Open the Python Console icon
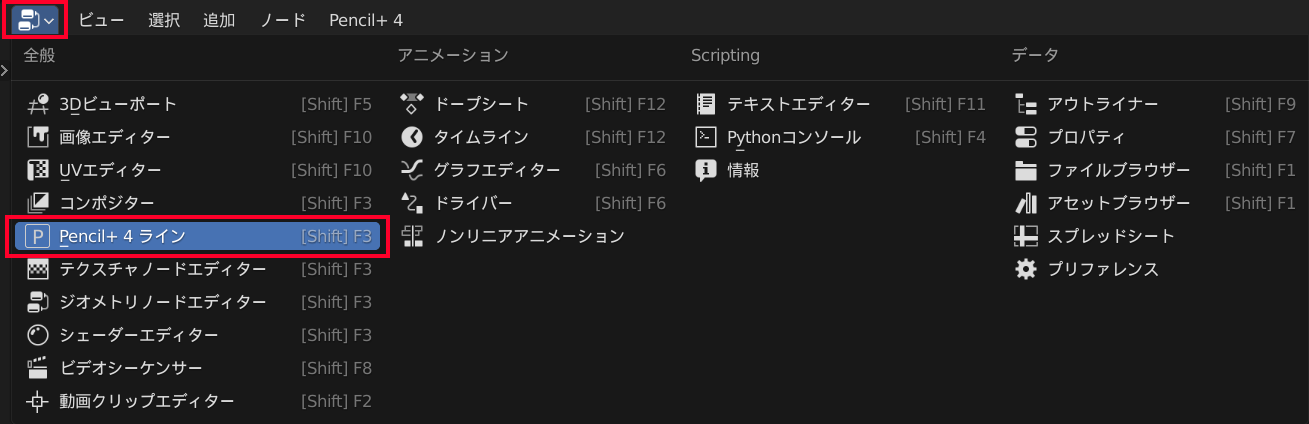 point(706,137)
